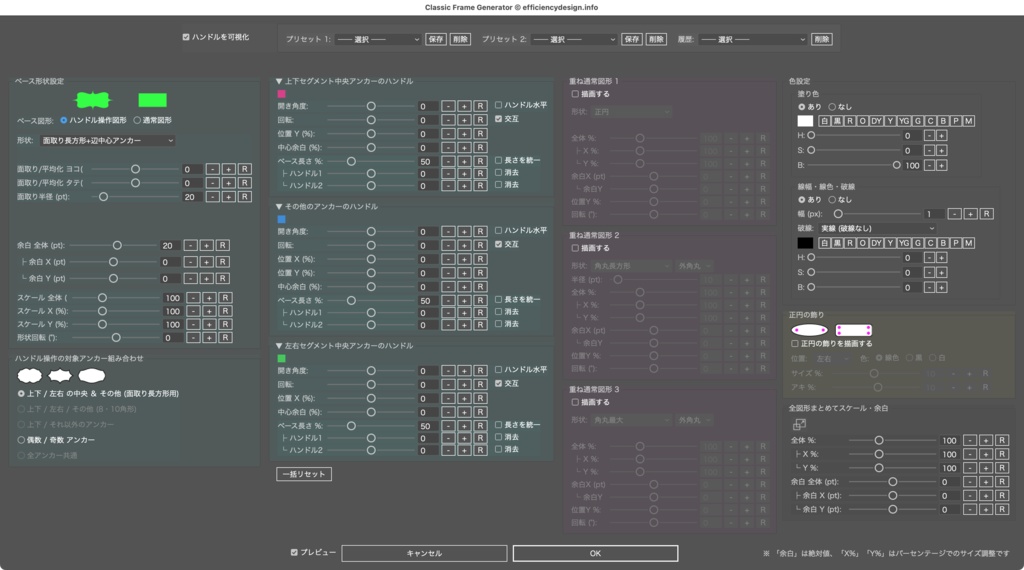Click the first white cloud-shaped anchor combination icon
This screenshot has height=570, width=1024.
[29, 375]
